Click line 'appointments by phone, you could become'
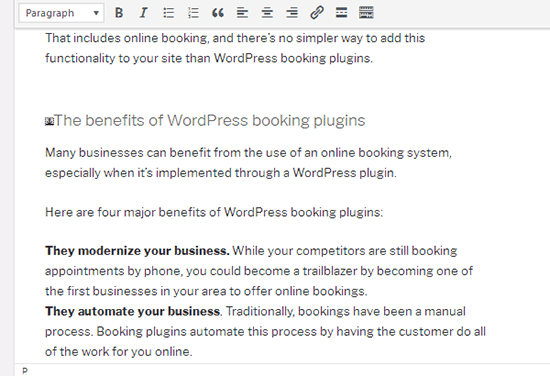The width and height of the screenshot is (550, 376). [259, 271]
